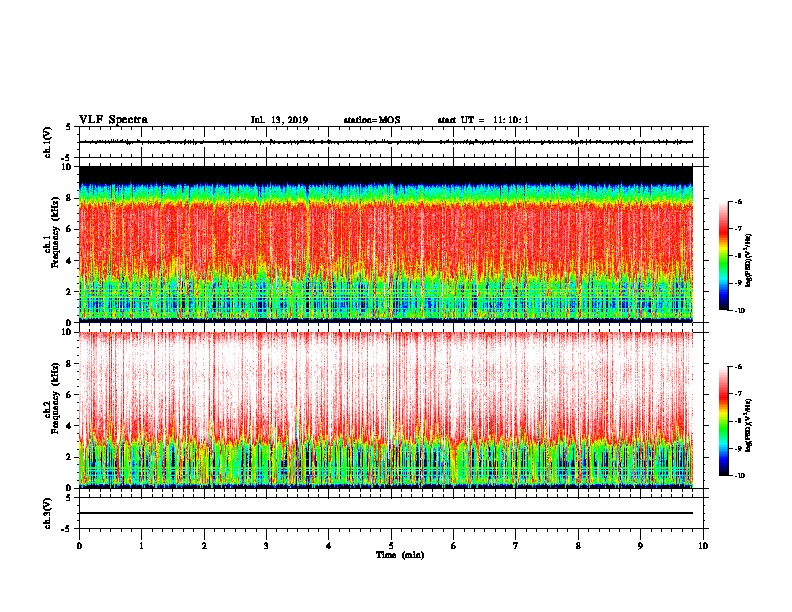Viewport: 792px width, 612px height.
Task: Click the "station=MOS" header label
Action: 372,120
